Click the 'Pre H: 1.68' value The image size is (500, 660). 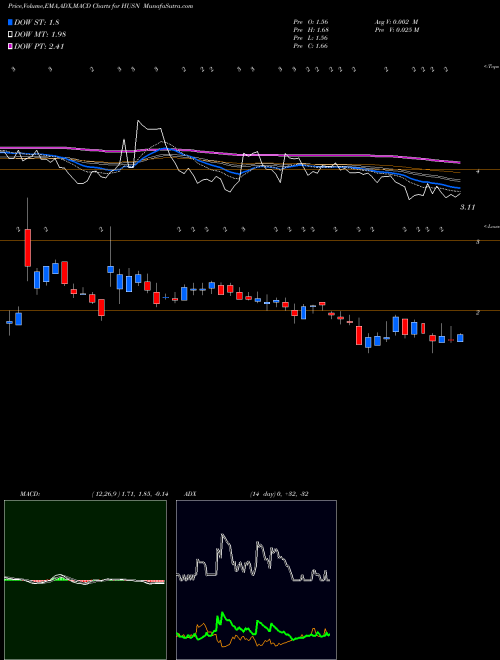click(x=311, y=30)
